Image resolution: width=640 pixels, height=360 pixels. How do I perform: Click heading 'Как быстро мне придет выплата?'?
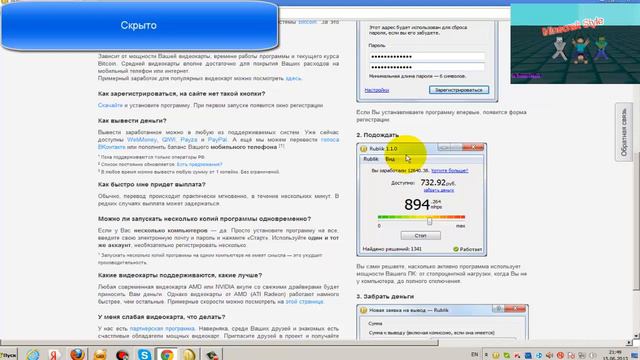click(151, 184)
